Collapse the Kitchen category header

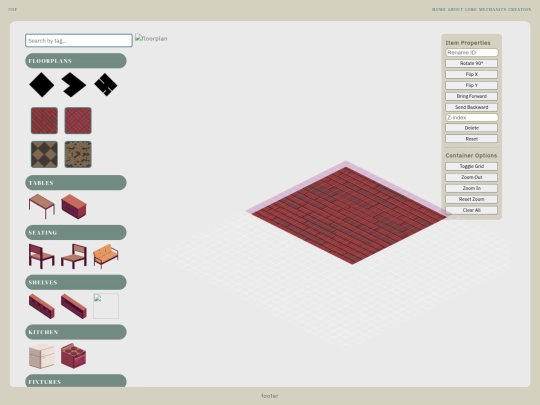(x=76, y=332)
